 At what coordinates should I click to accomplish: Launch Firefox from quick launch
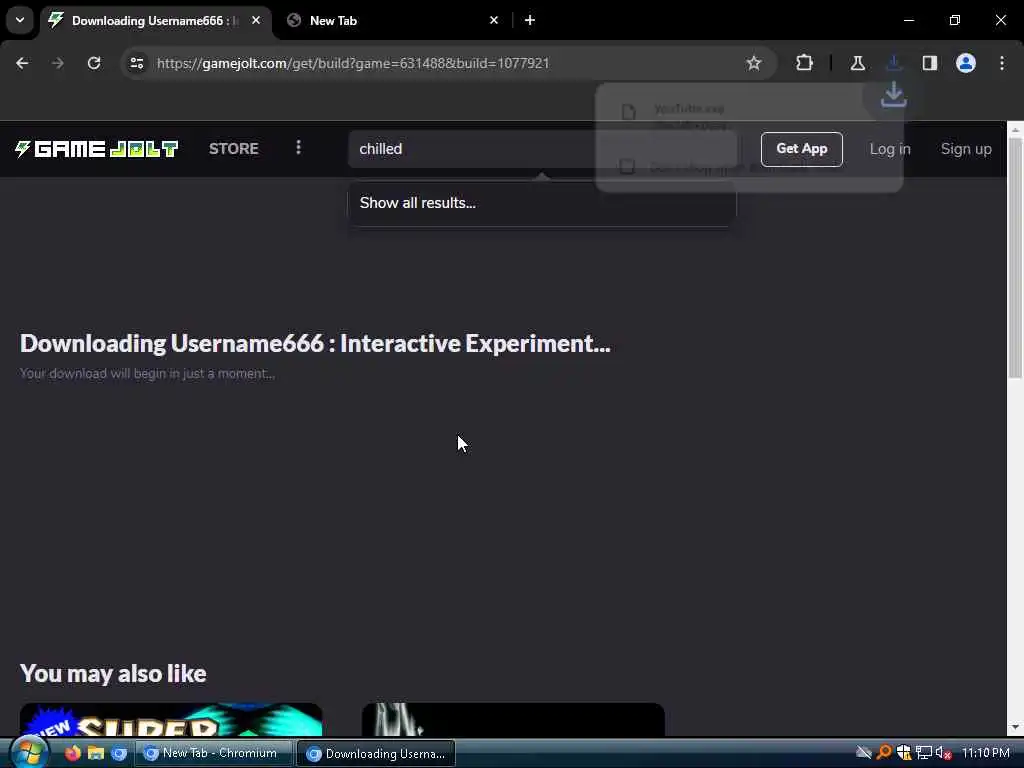[x=72, y=753]
